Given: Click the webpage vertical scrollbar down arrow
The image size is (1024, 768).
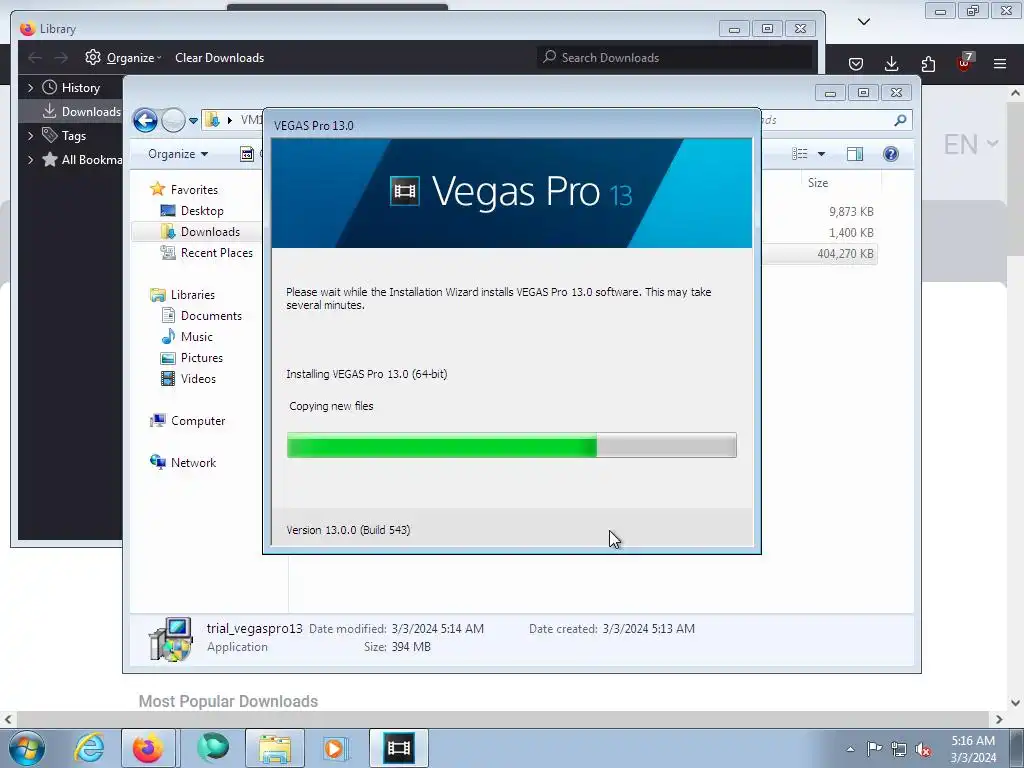Looking at the screenshot, I should tap(1016, 703).
